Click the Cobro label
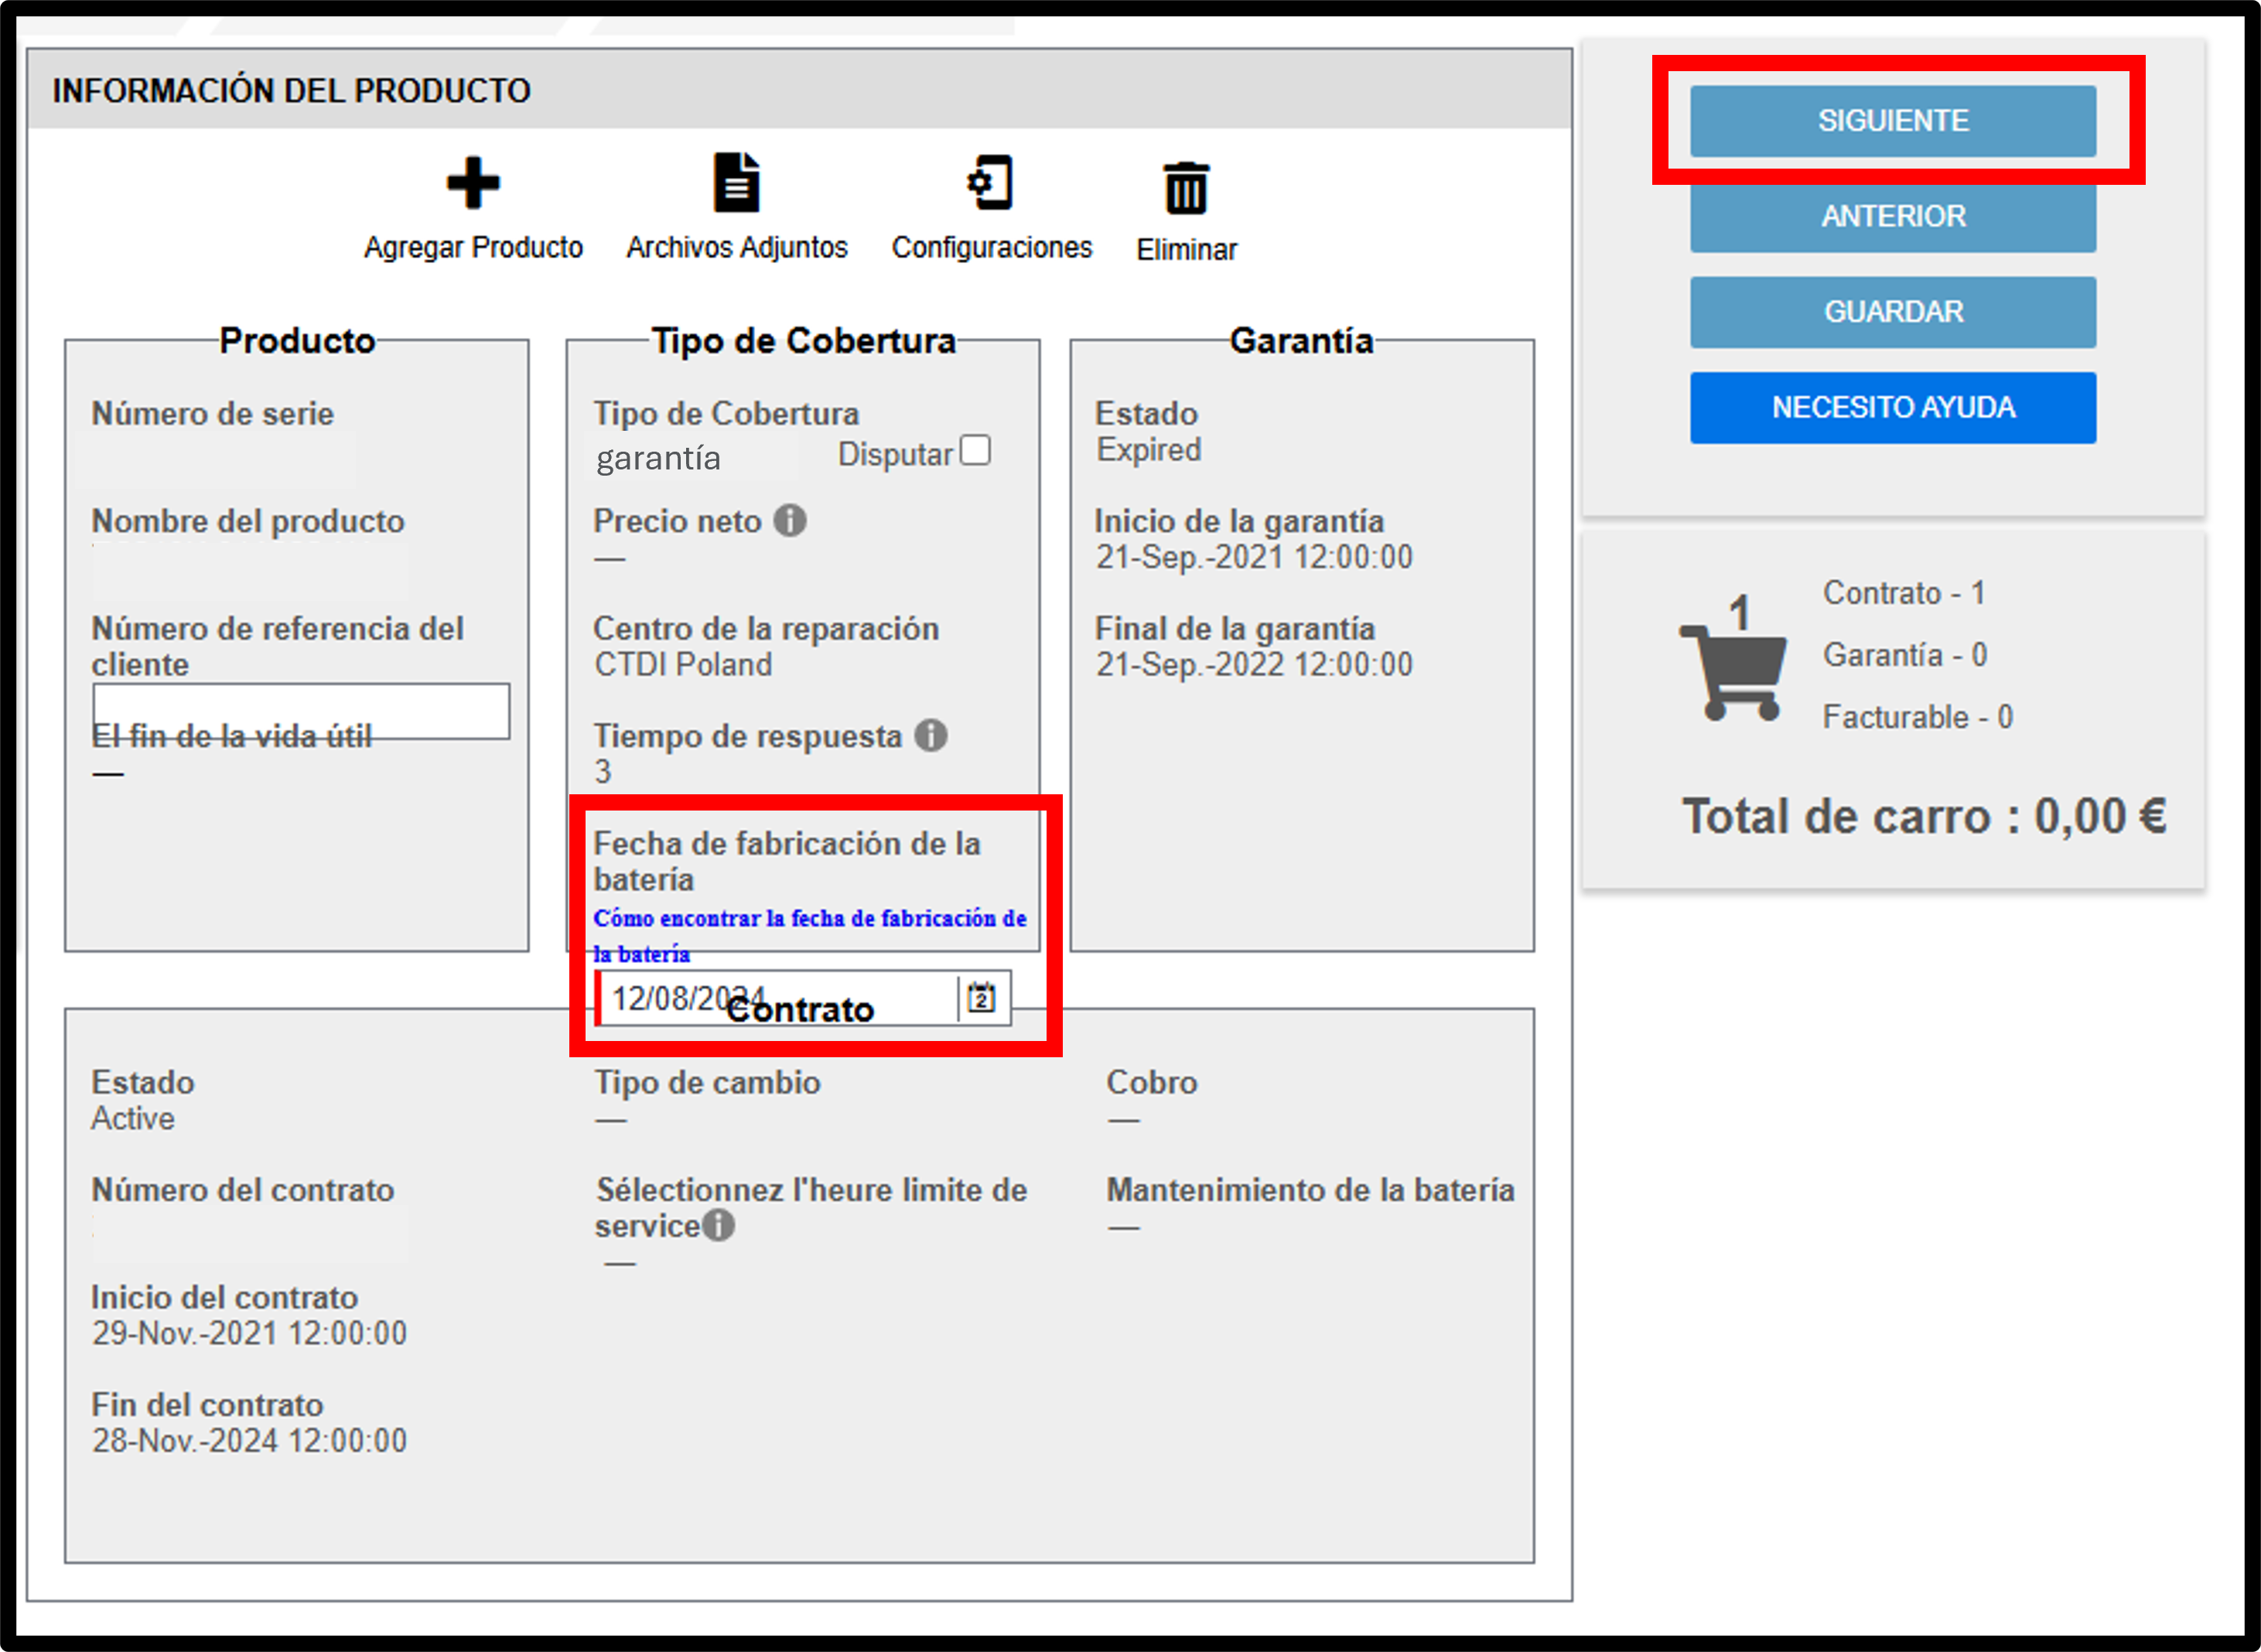Screen dimensions: 2261x1652 click(1152, 1083)
